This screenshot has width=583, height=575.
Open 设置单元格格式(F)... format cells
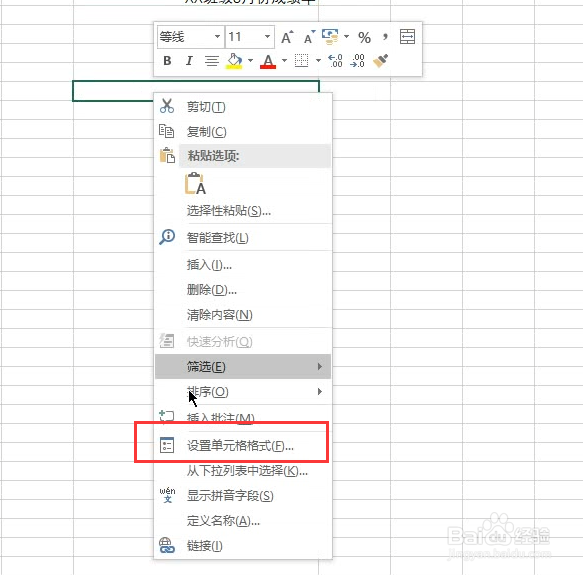tap(243, 446)
